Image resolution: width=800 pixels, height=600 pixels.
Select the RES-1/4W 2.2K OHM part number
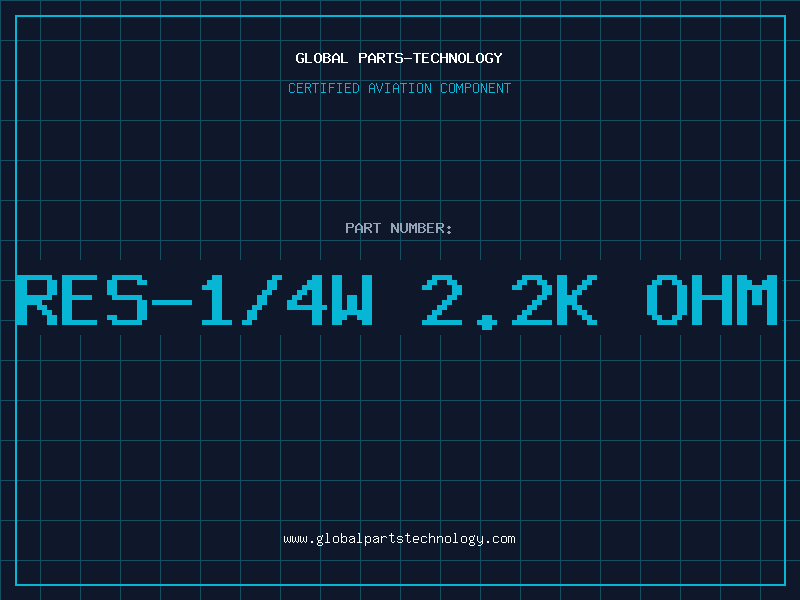point(396,301)
